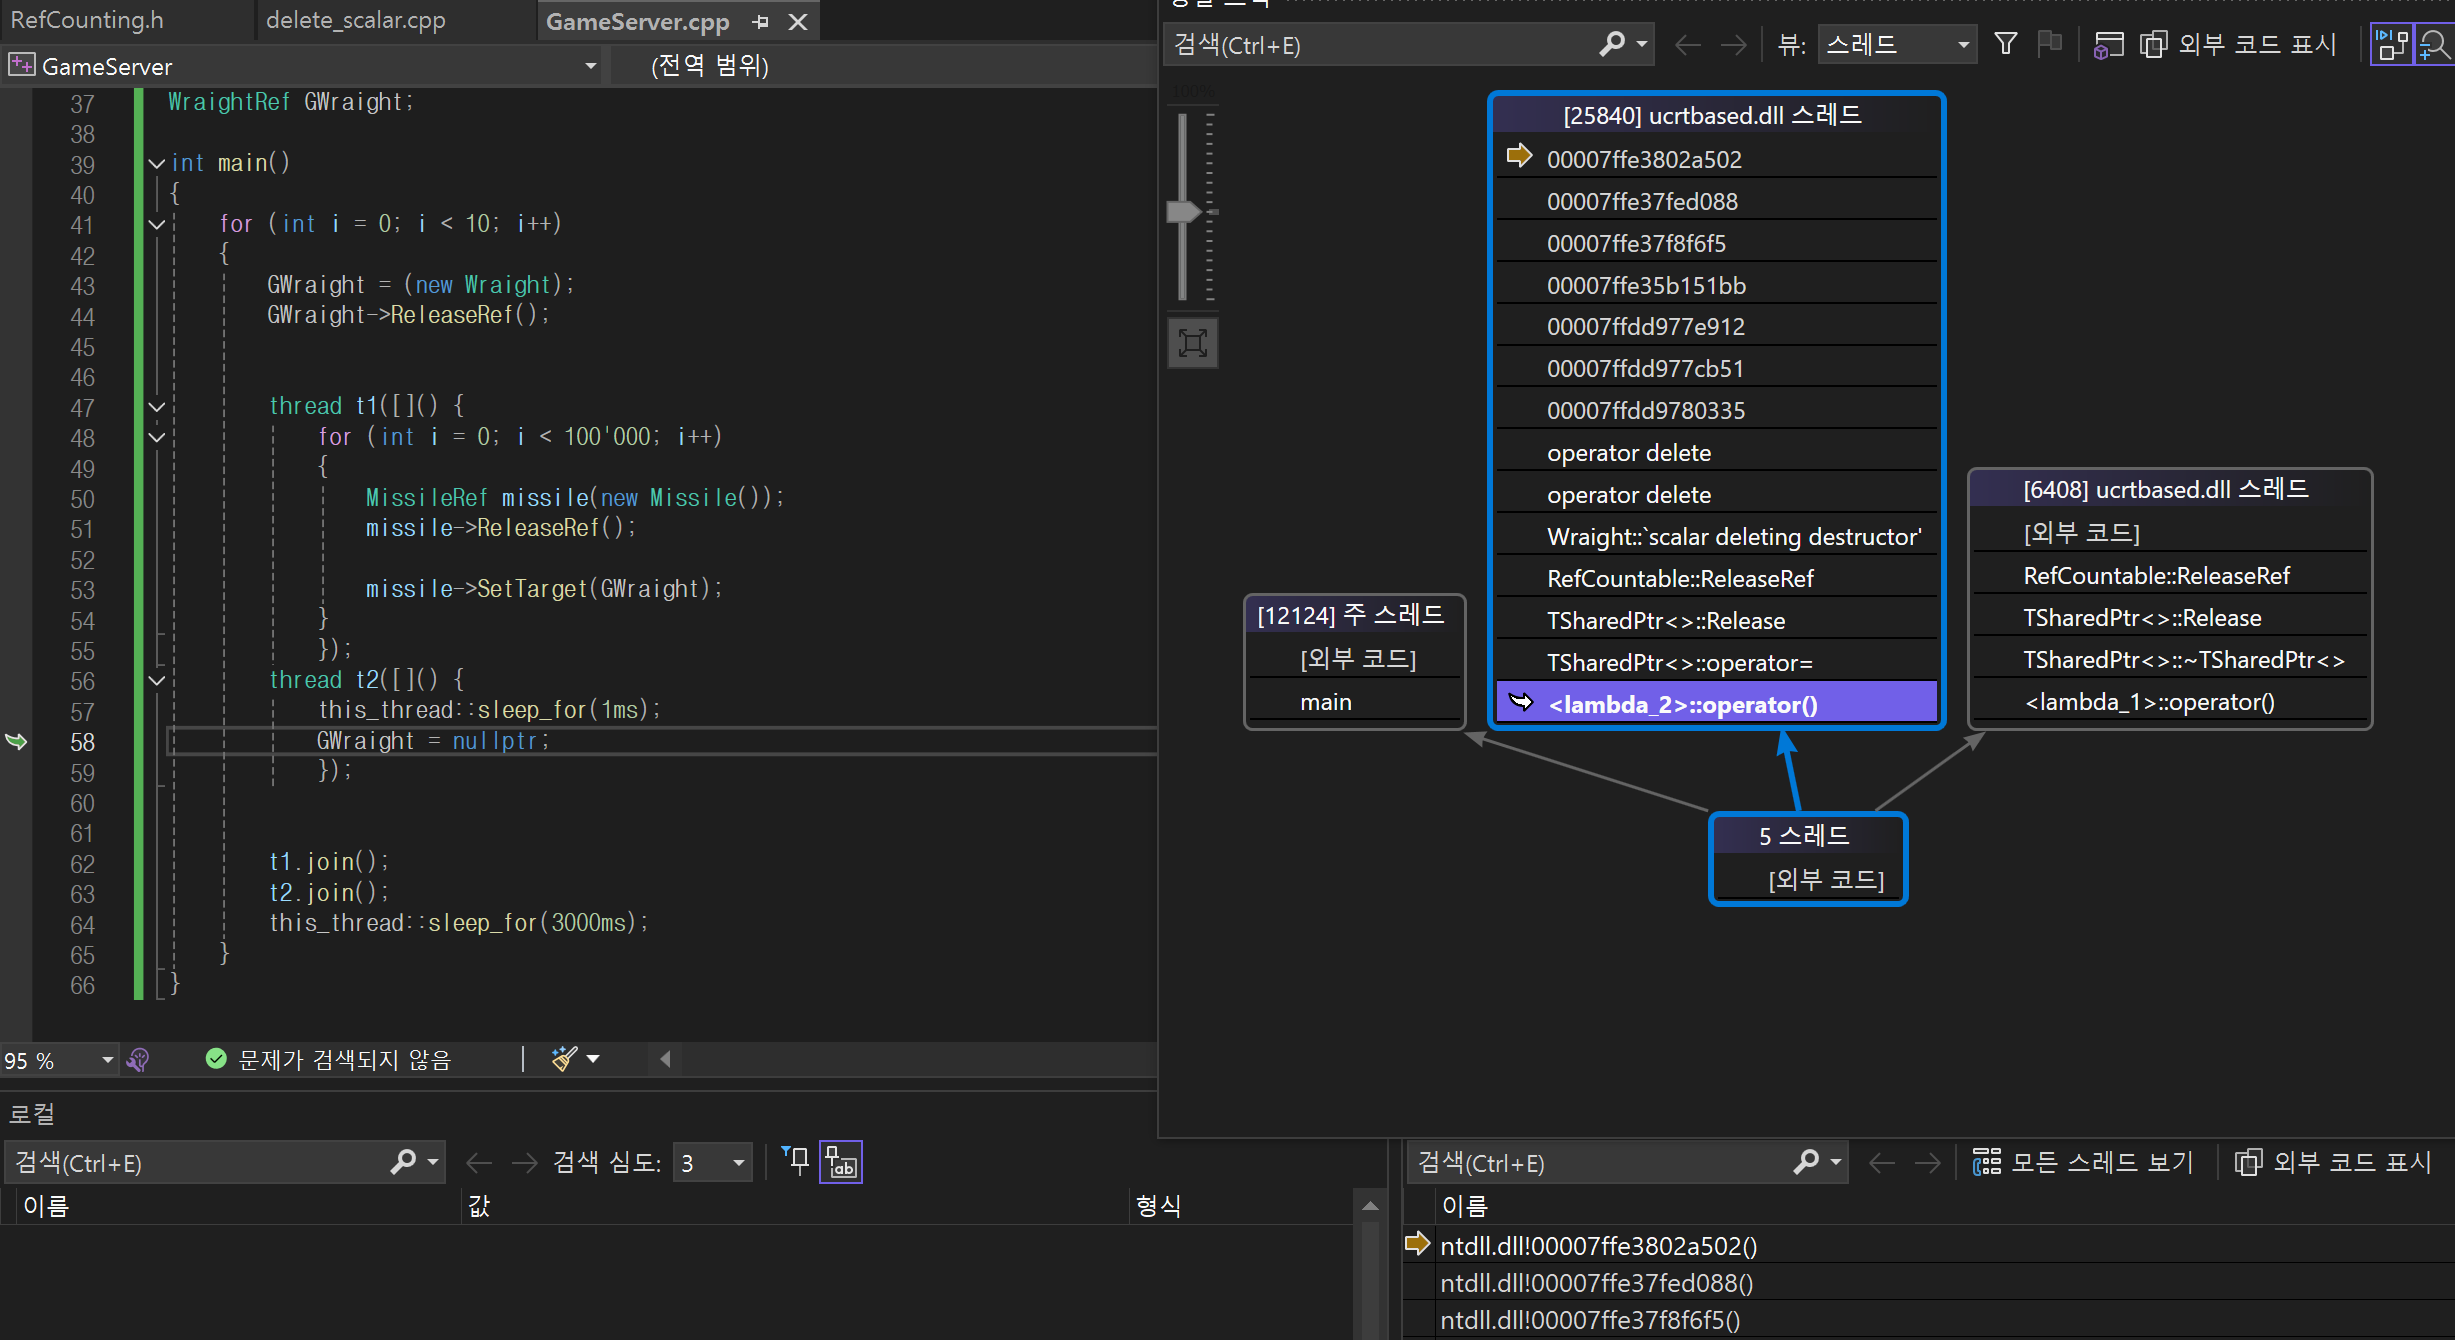Open the 95 % zoom level dropdown

point(107,1060)
